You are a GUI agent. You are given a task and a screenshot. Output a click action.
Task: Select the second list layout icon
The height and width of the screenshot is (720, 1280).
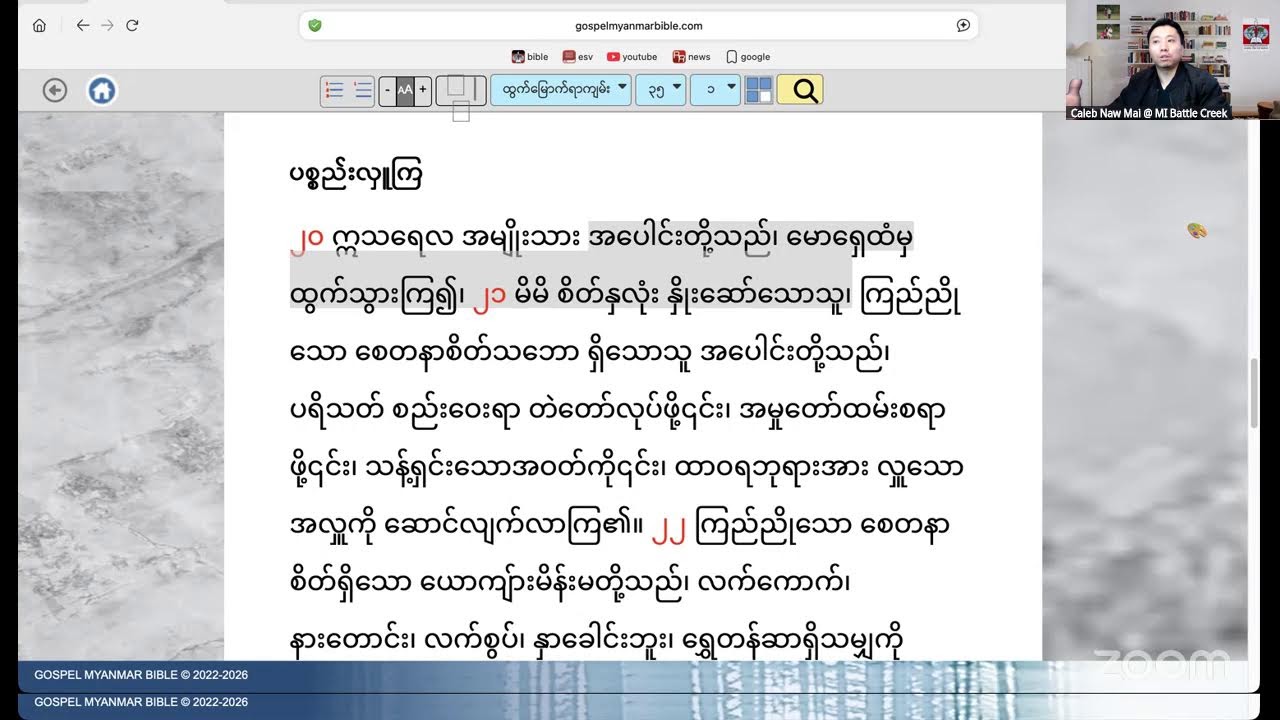pyautogui.click(x=362, y=91)
